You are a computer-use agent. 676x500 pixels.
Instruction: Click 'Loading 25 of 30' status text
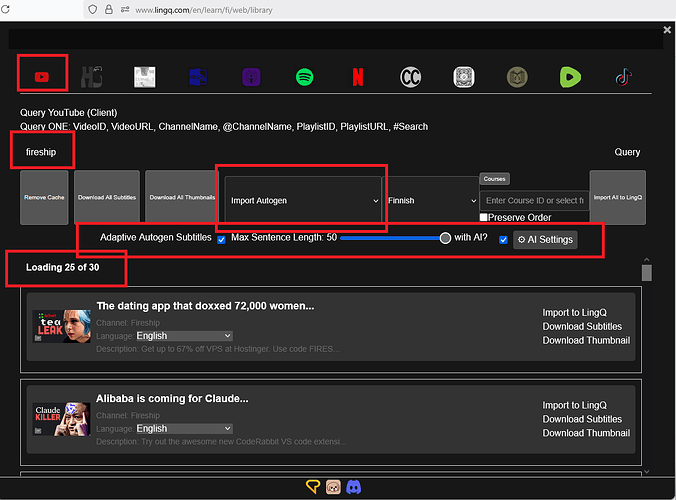click(x=63, y=267)
